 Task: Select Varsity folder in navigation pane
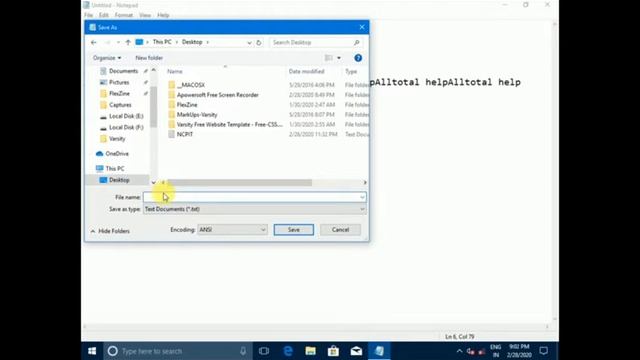tap(117, 139)
